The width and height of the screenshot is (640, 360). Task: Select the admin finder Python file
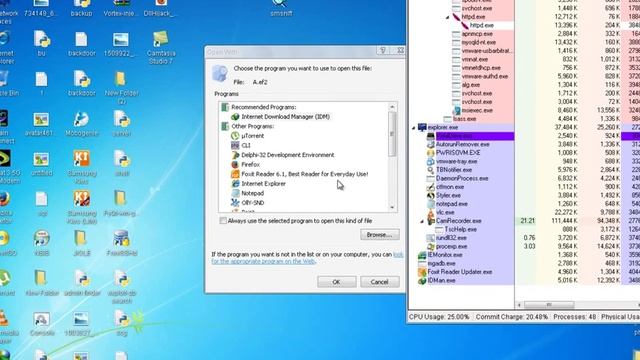(x=82, y=283)
